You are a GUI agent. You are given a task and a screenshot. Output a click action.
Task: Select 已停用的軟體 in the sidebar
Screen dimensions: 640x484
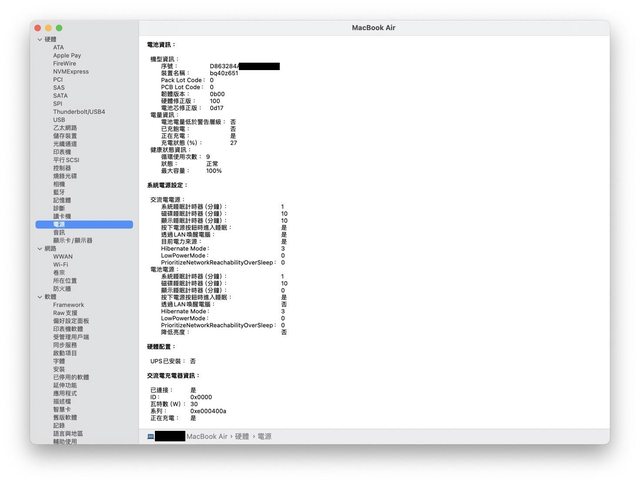pos(71,377)
